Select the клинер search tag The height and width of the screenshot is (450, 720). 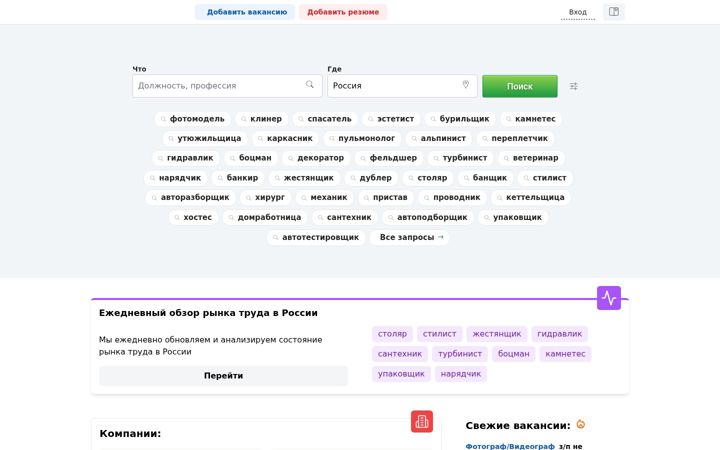coord(262,119)
